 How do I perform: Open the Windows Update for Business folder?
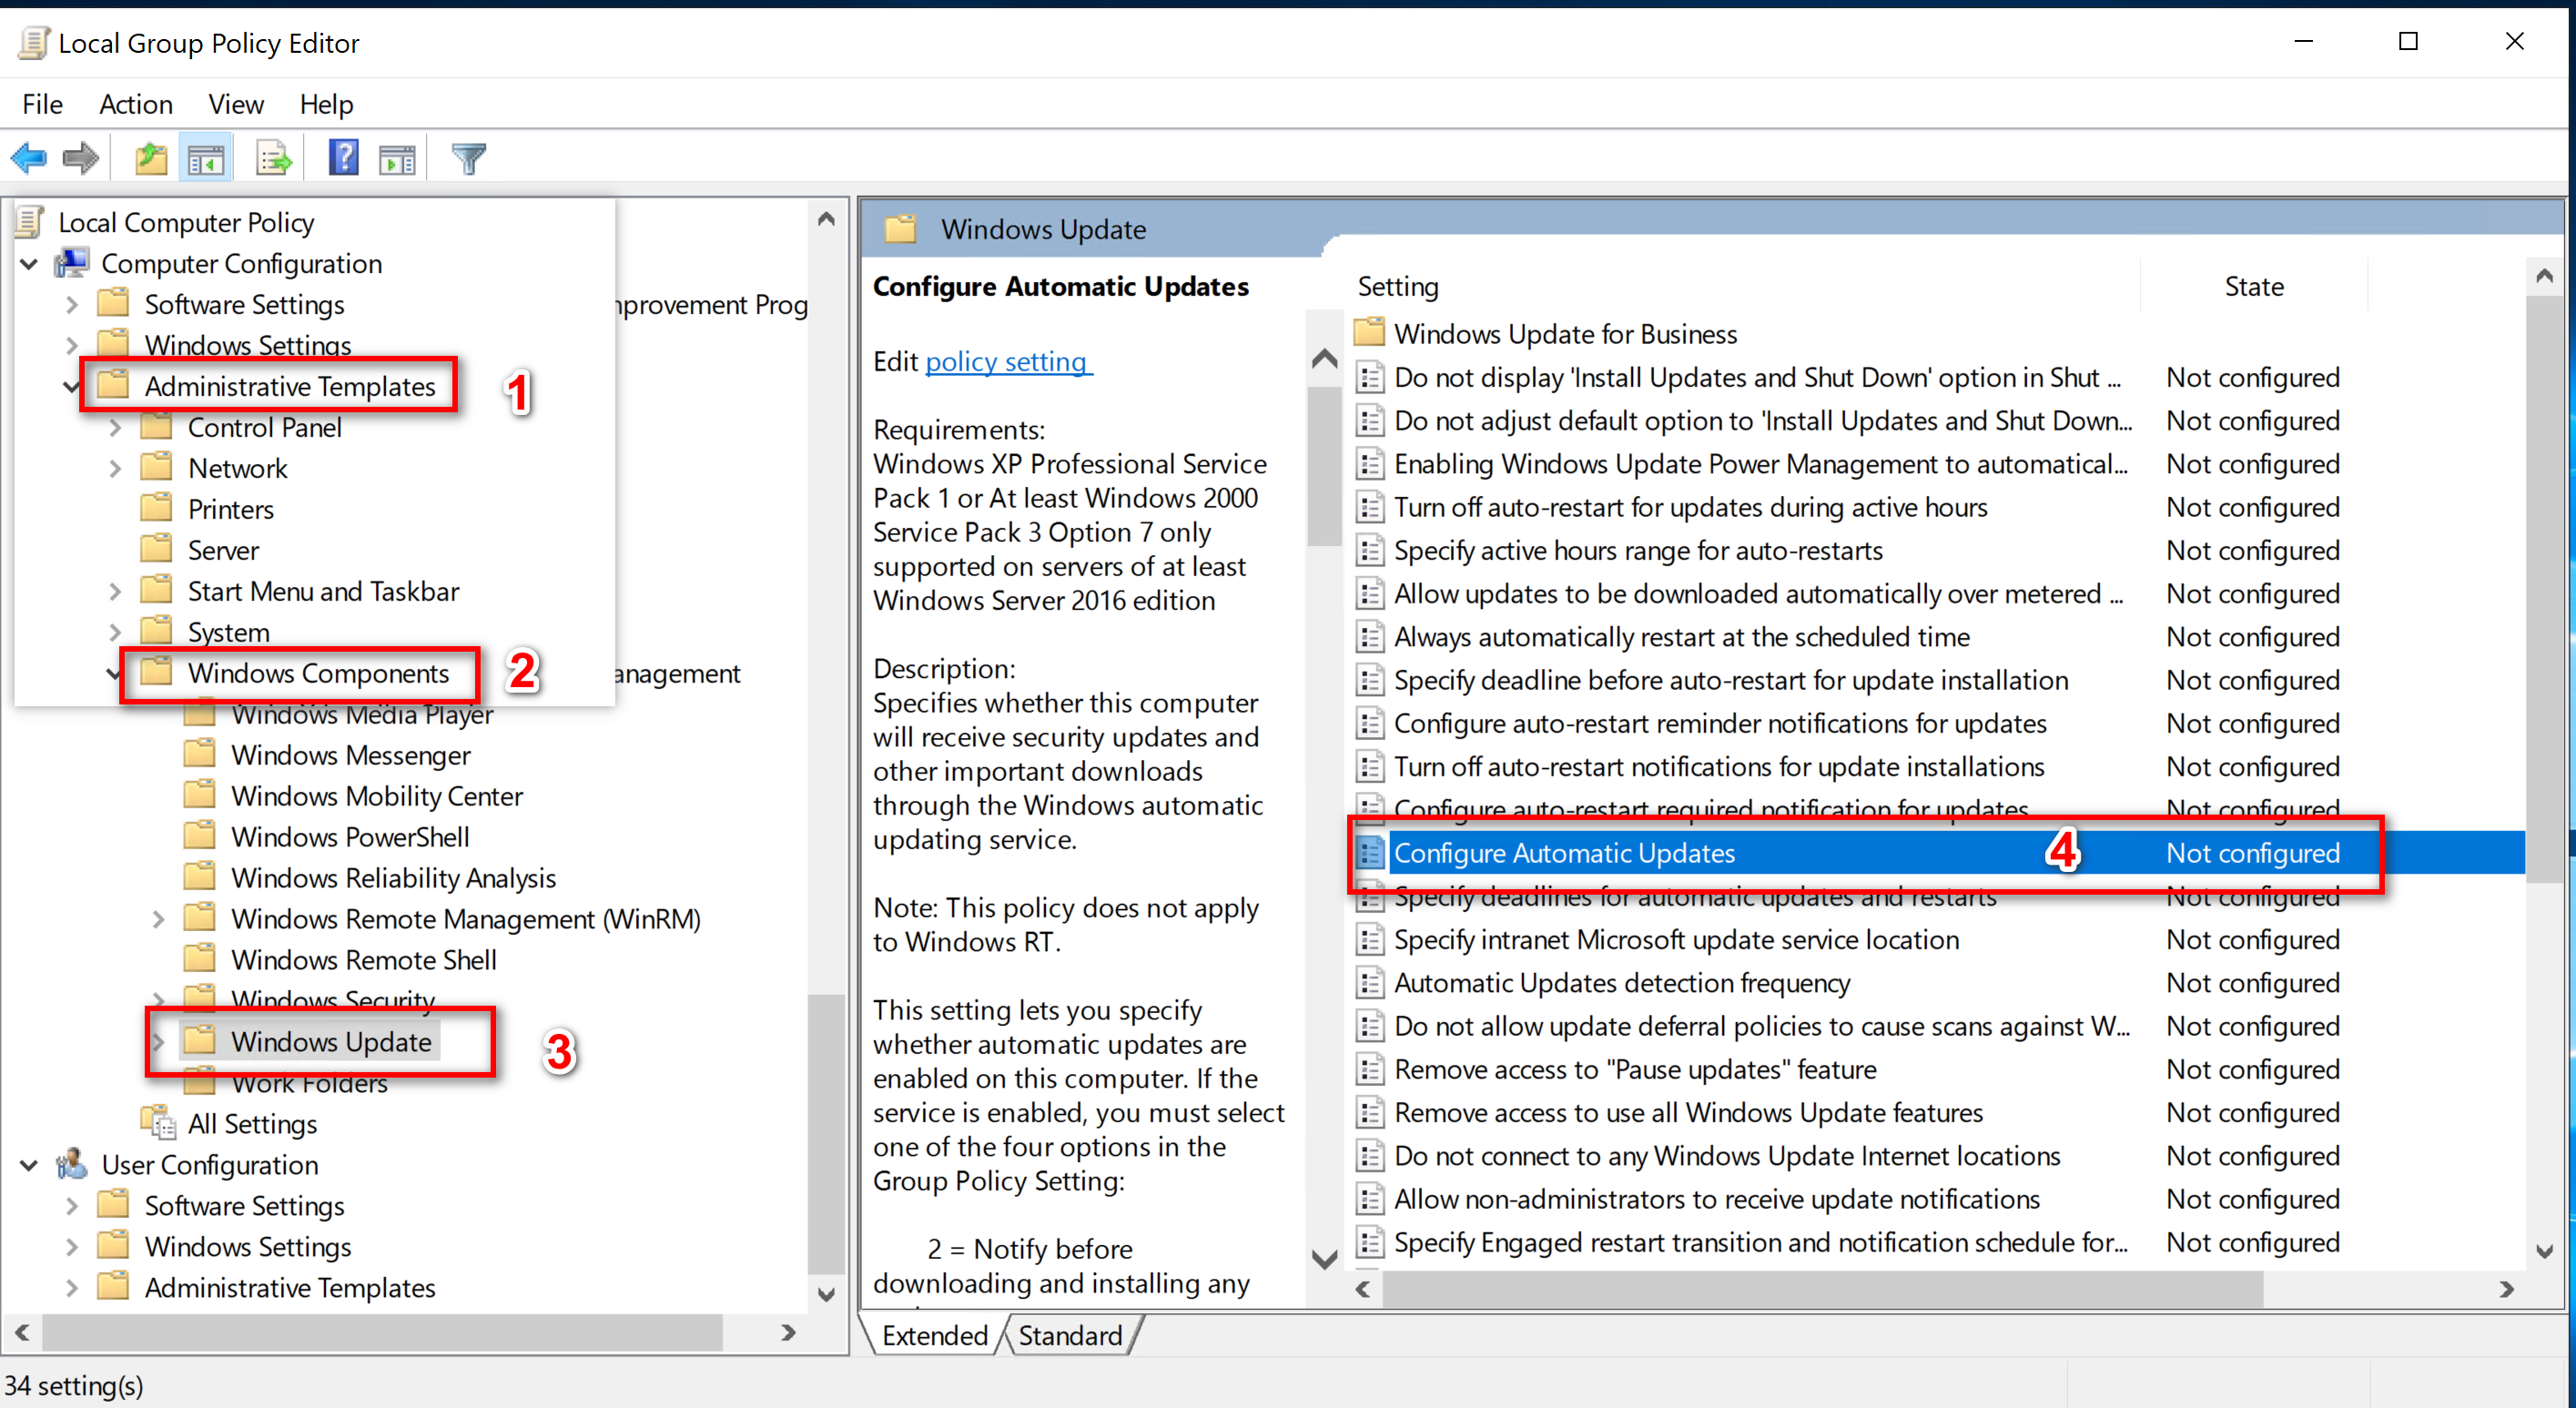(1565, 334)
